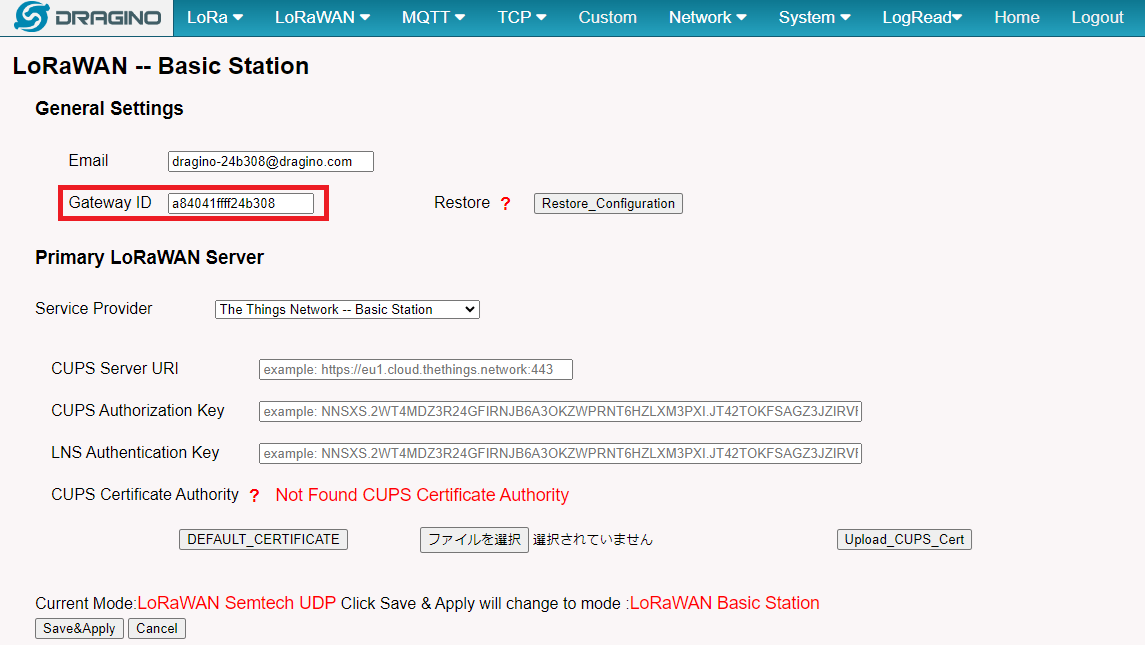
Task: Click the red question mark beside Restore
Action: (506, 204)
